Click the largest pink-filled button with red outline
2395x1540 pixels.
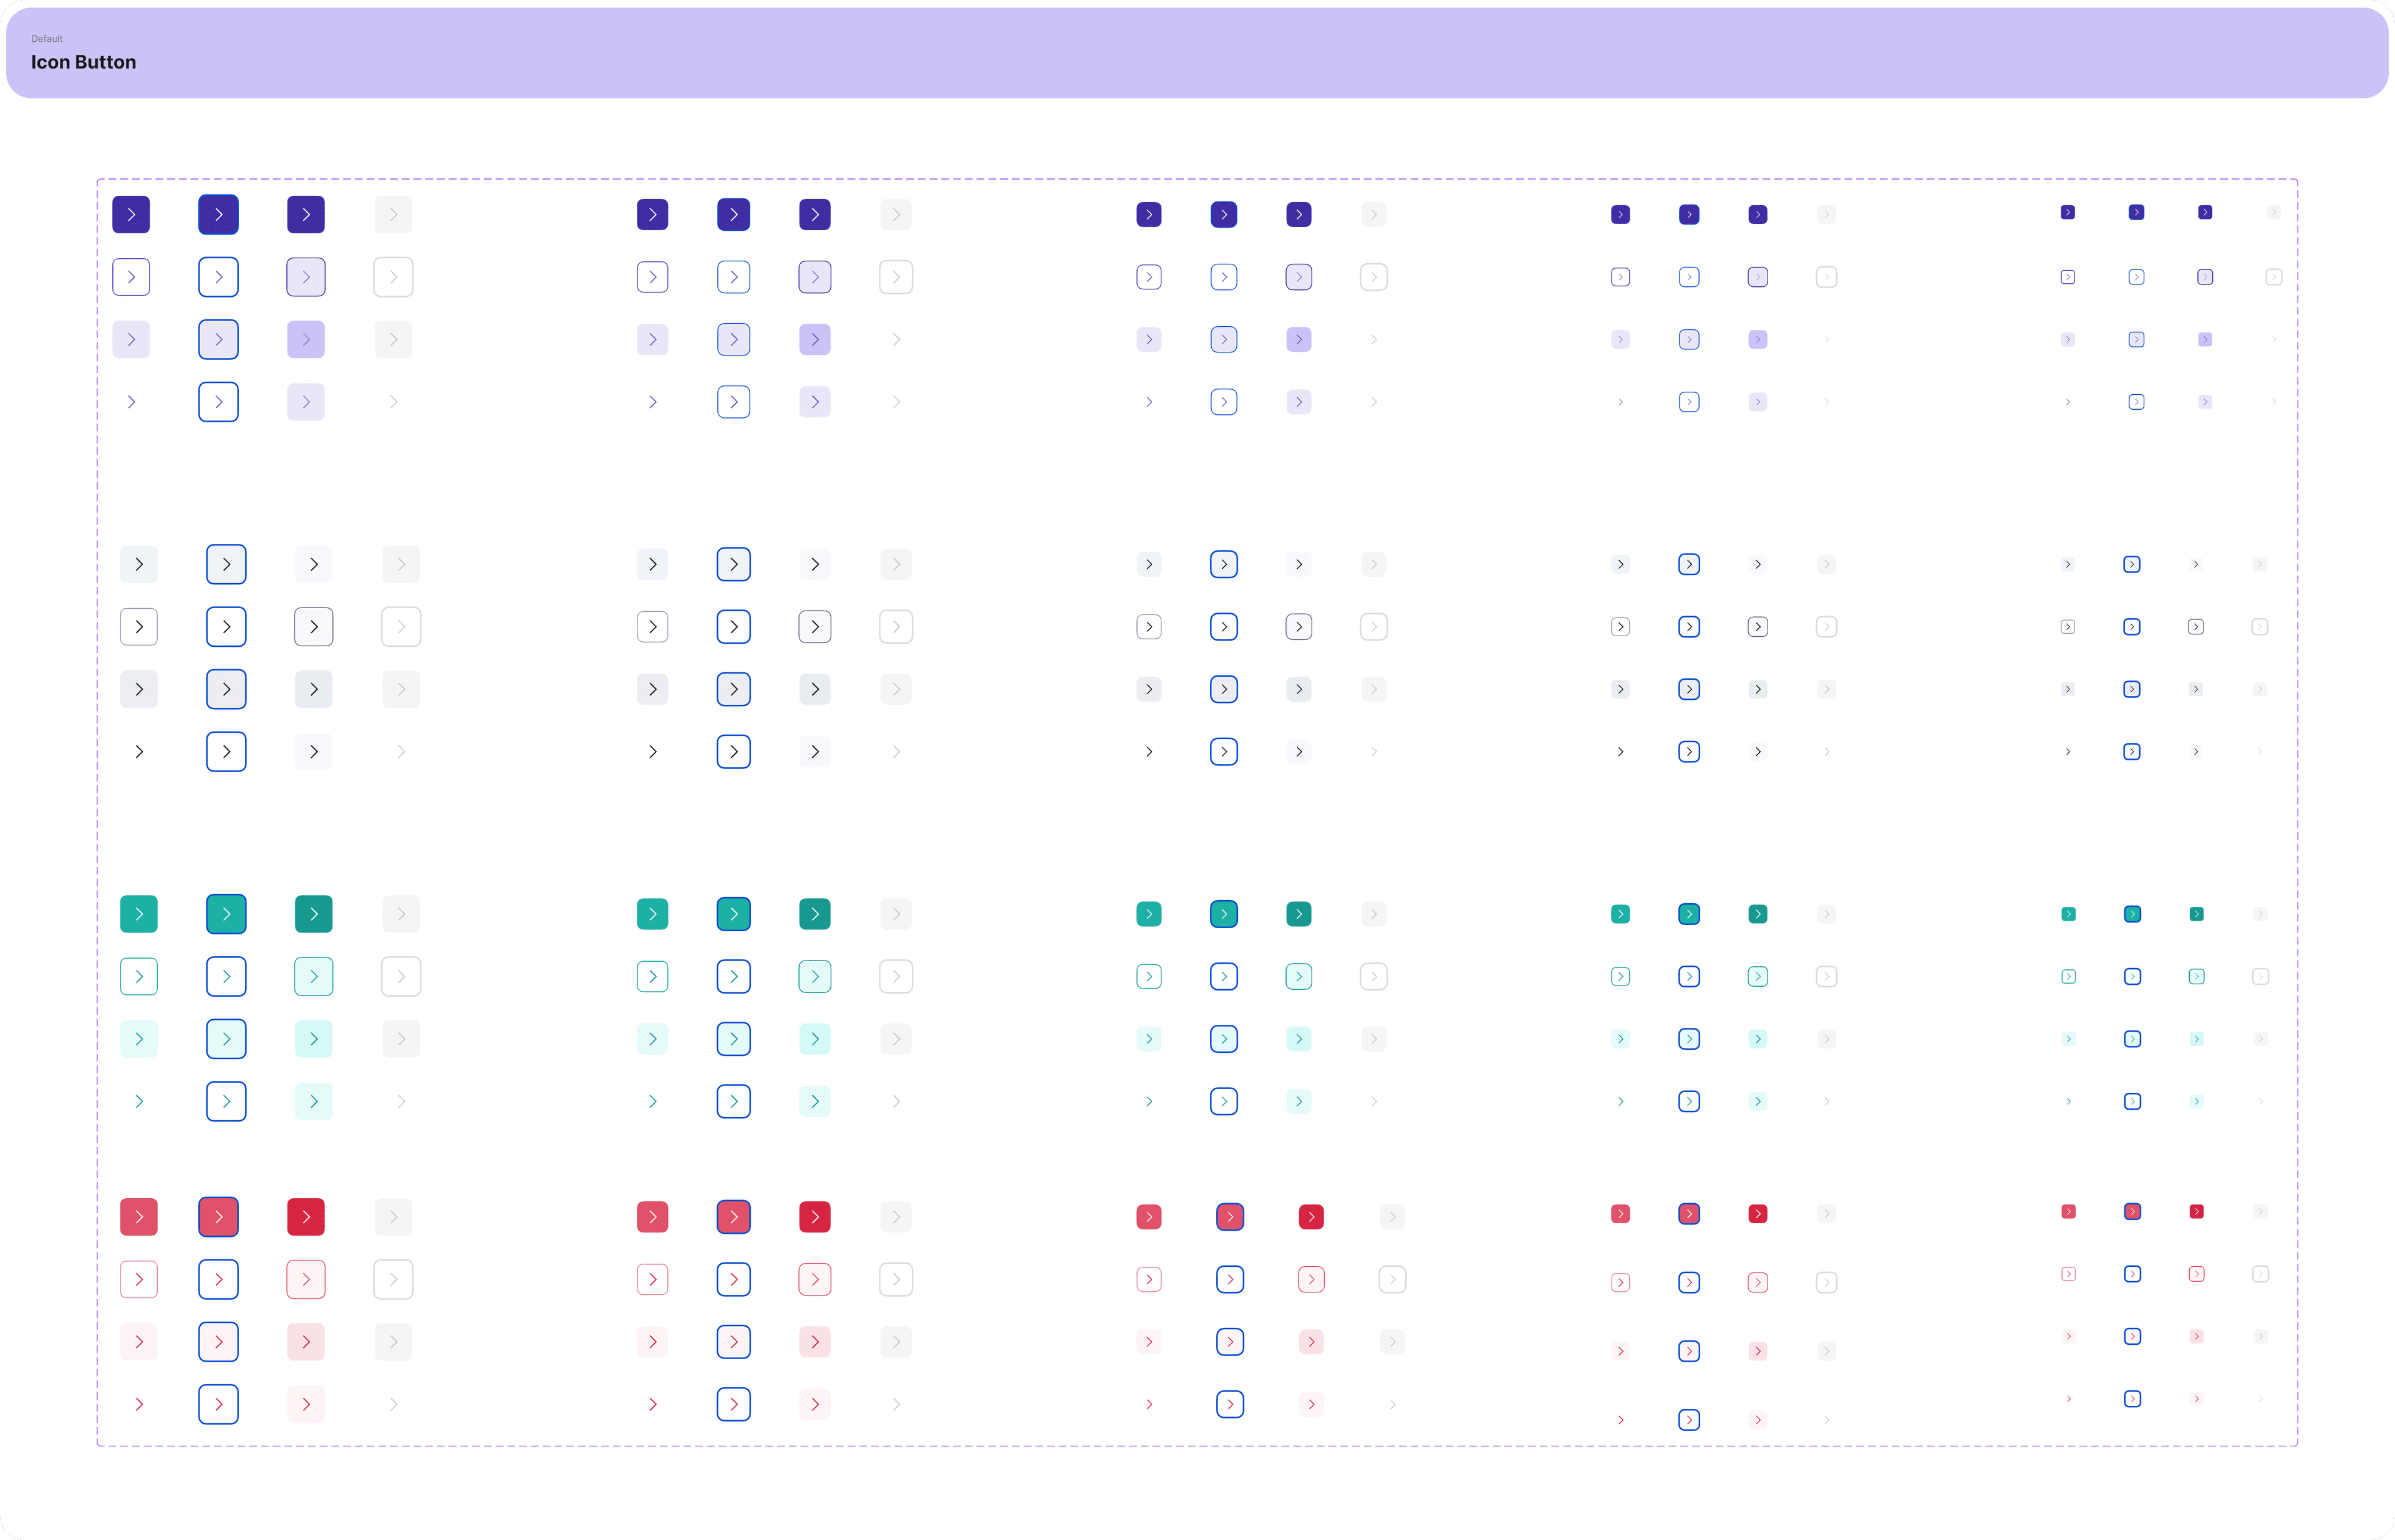[306, 1279]
